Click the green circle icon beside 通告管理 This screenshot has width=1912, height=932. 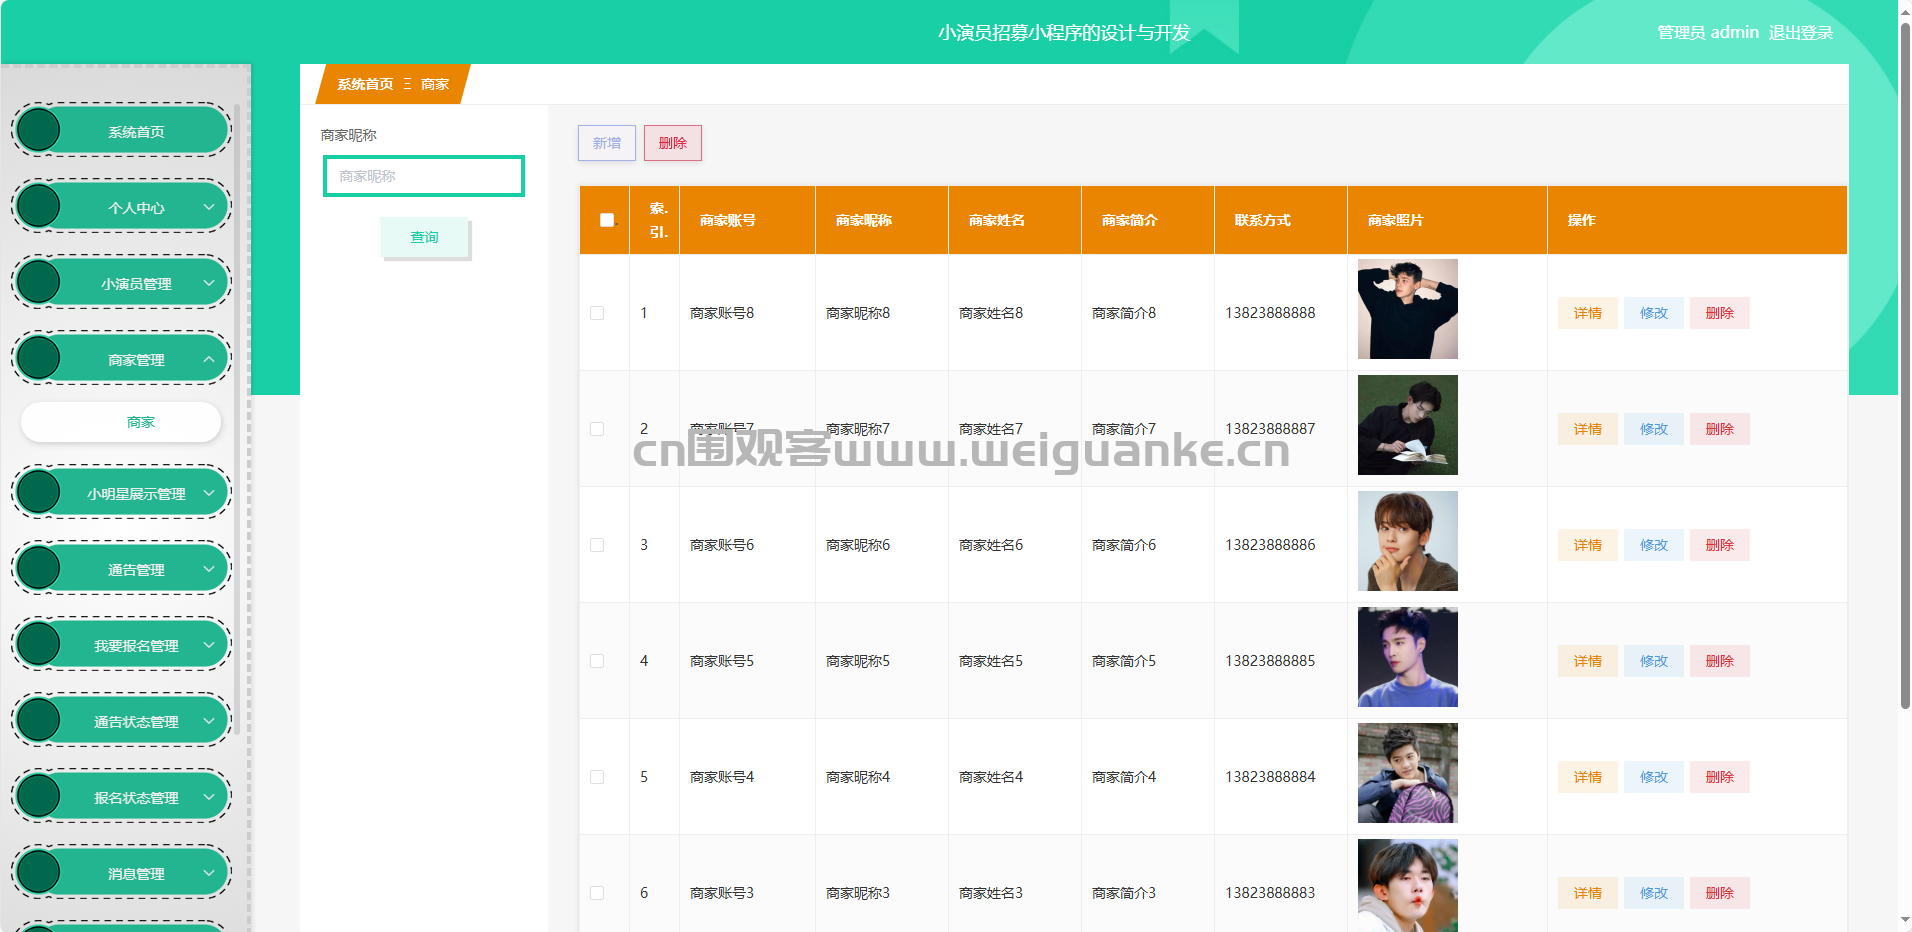[x=39, y=568]
